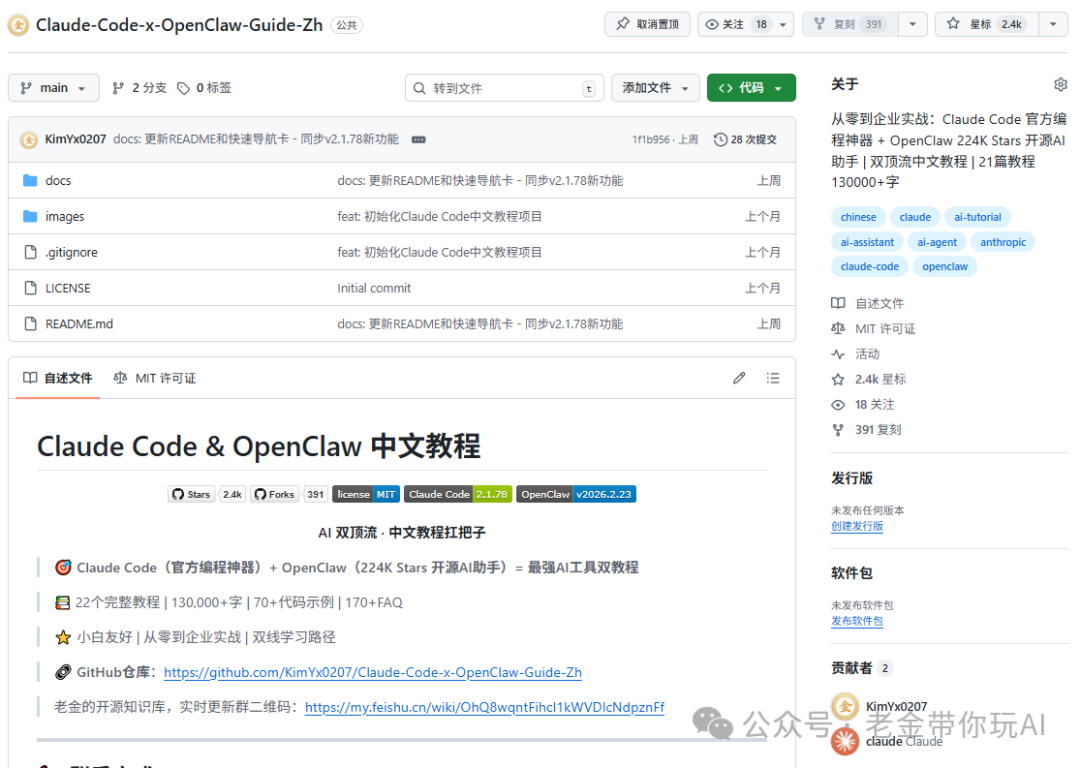Open the 2 分支 branches link

(x=140, y=87)
